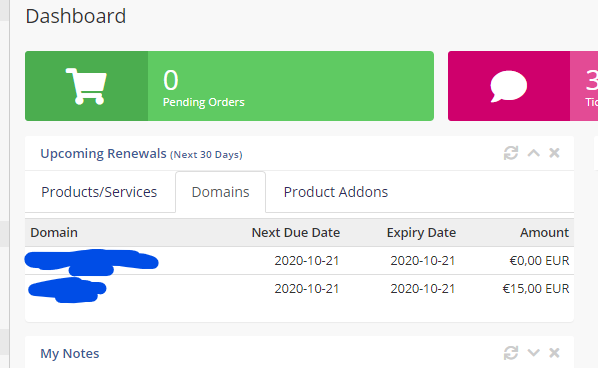Switch to the Products/Services tab
This screenshot has height=368, width=598.
tap(99, 192)
